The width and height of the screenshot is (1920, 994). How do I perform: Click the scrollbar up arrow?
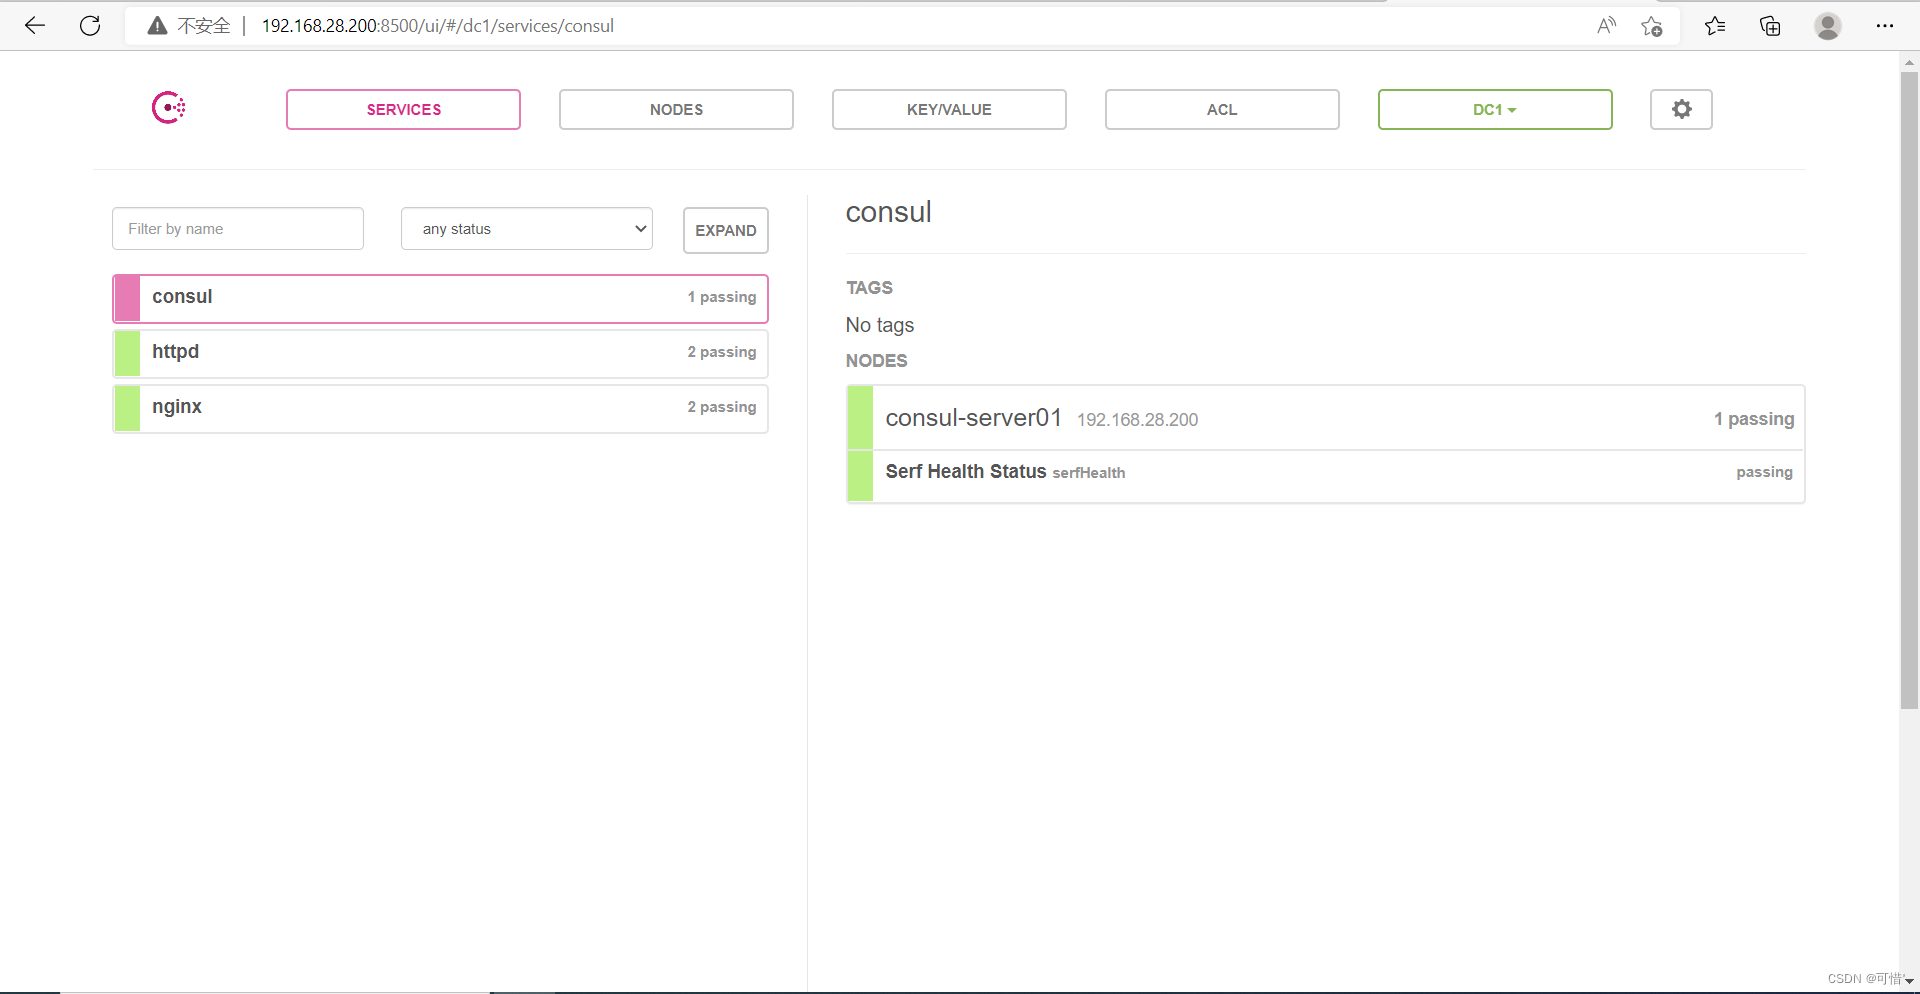pos(1909,62)
